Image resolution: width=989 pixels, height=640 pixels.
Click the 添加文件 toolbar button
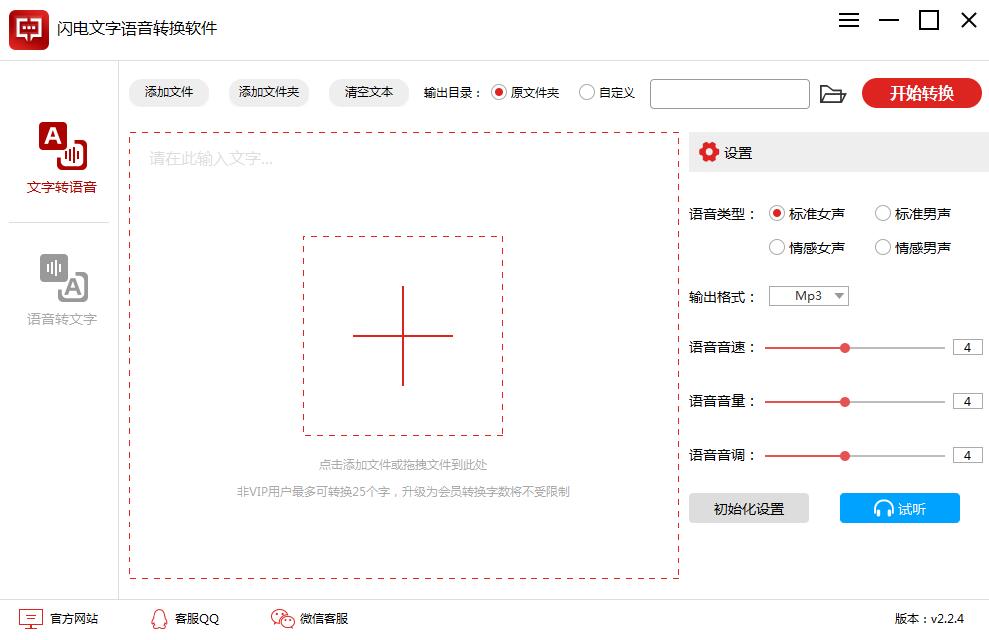[167, 92]
